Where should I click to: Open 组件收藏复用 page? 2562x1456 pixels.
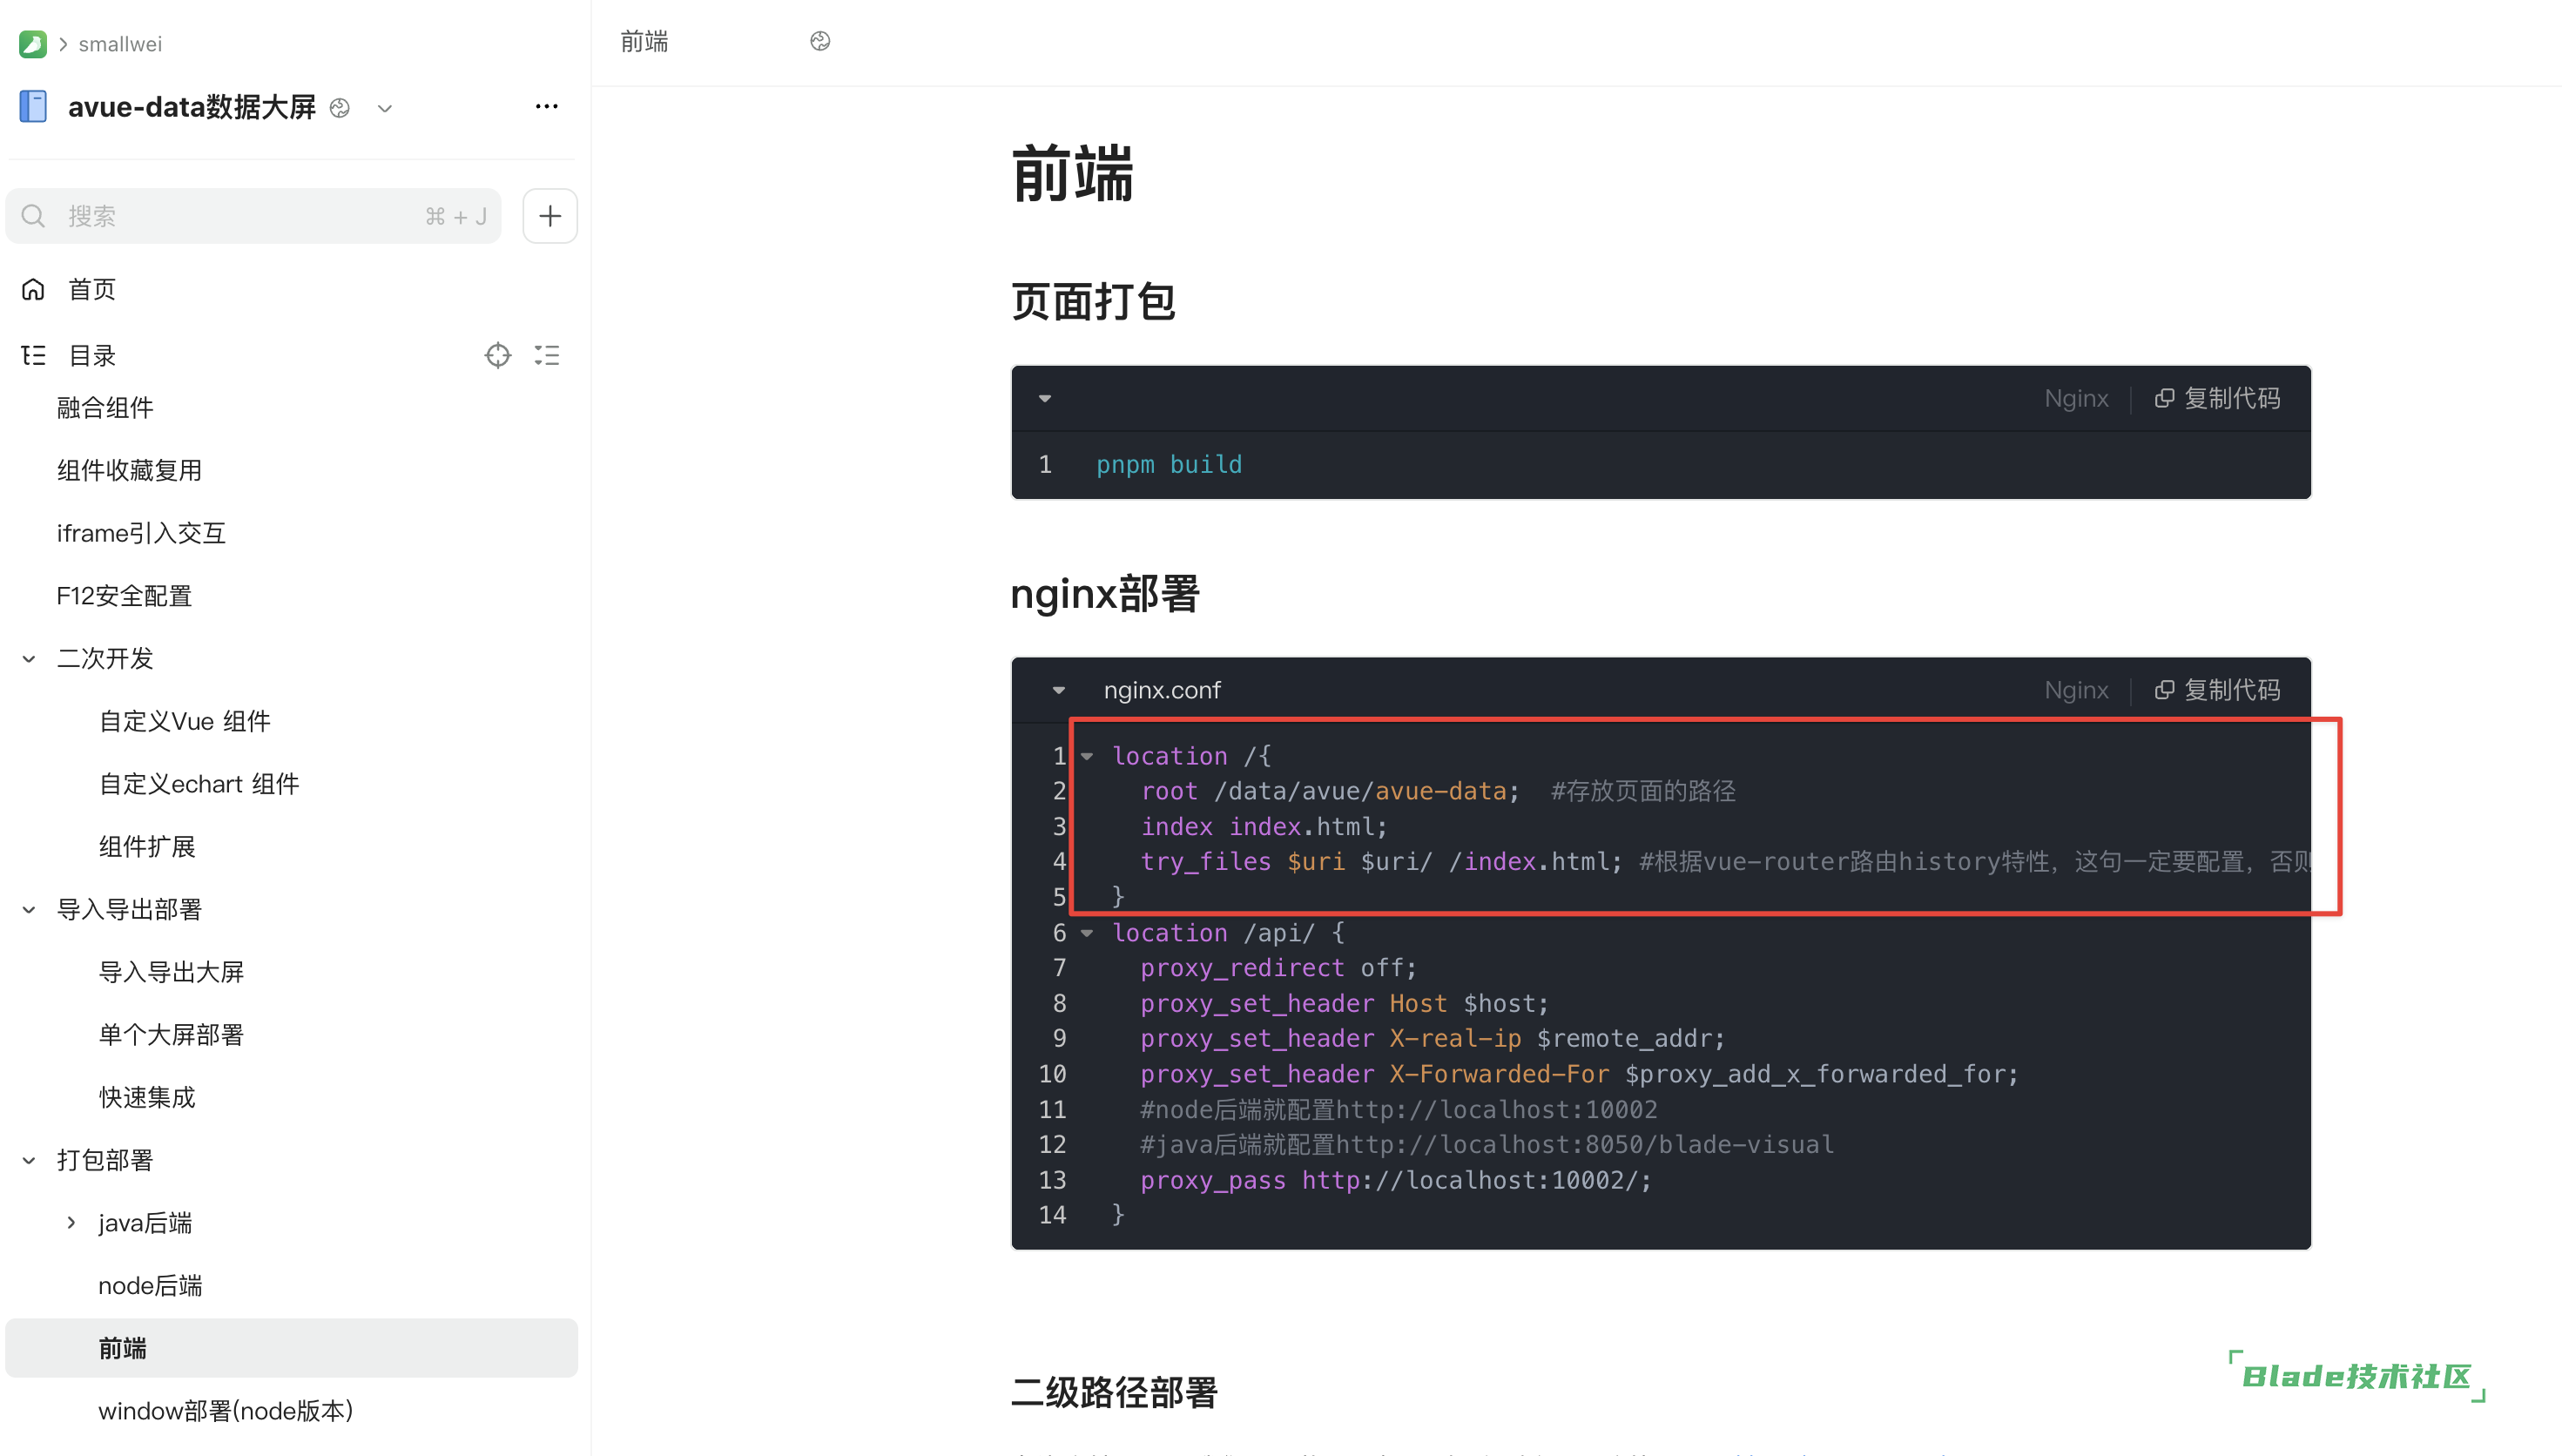click(129, 470)
